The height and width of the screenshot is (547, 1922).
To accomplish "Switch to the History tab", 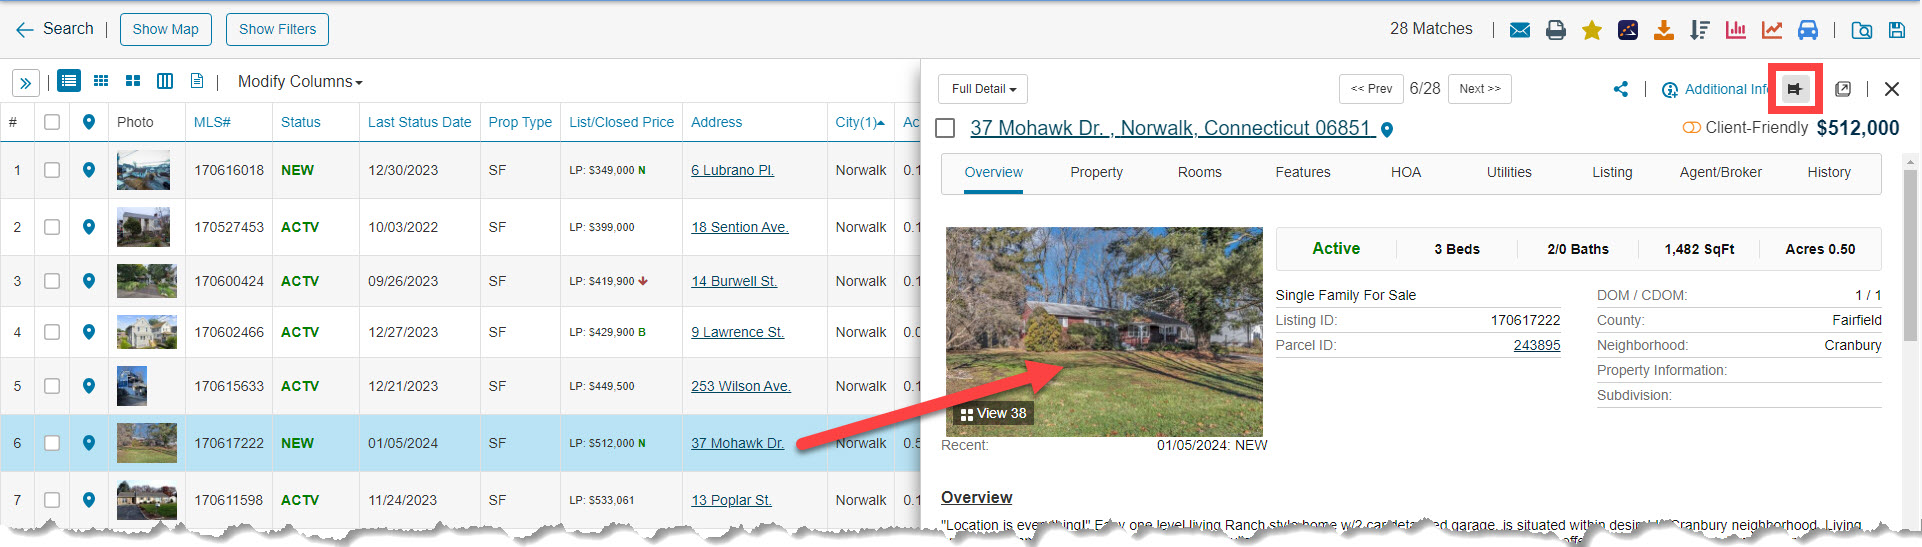I will 1828,172.
